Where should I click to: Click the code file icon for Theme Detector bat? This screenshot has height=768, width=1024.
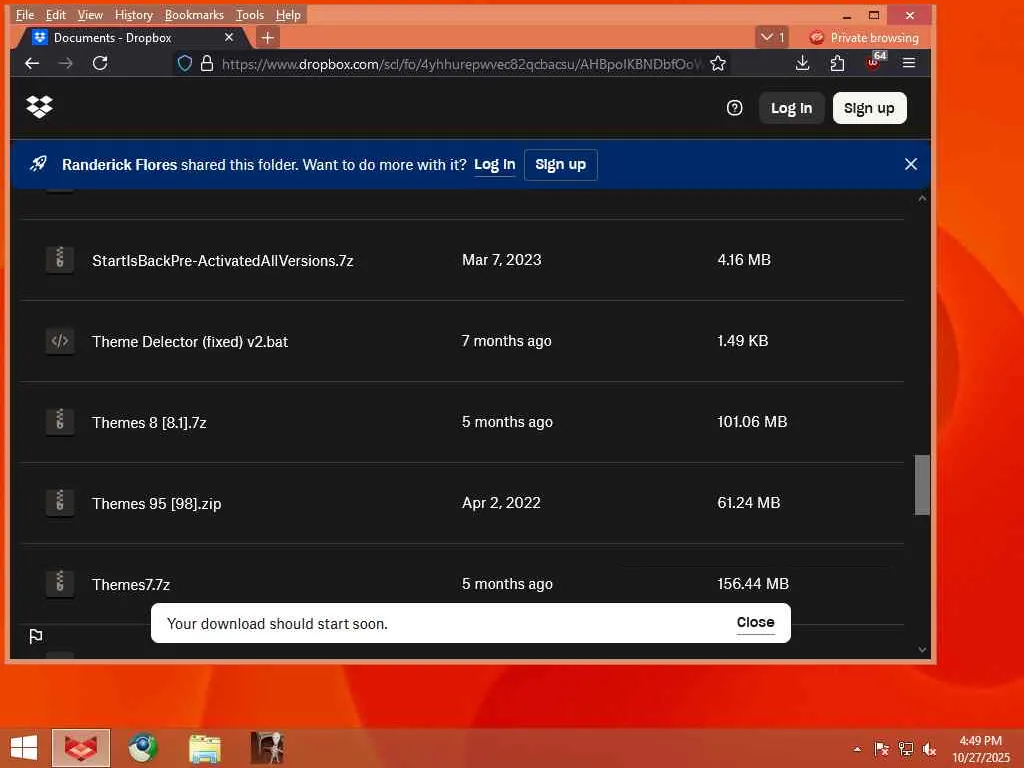tap(59, 340)
